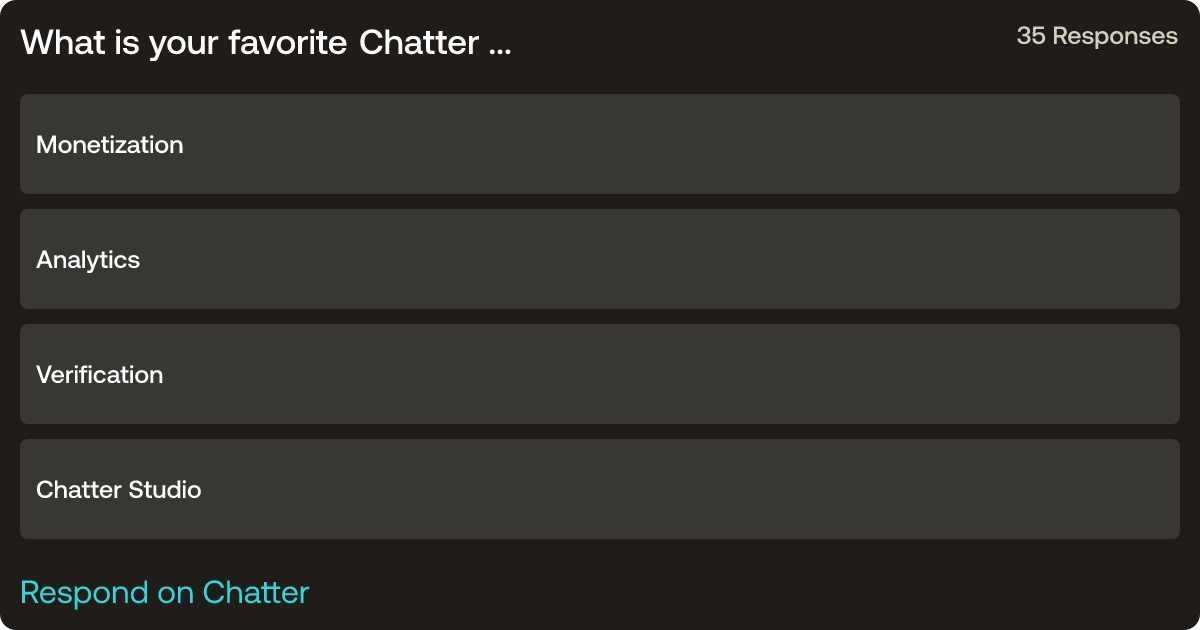Click the truncated poll question title
Screen dimensions: 1200x630
[266, 42]
